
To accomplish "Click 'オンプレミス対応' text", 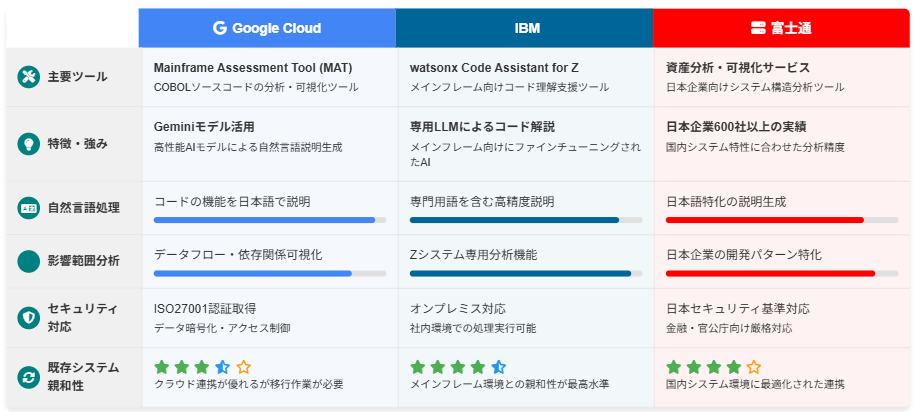I will [458, 309].
